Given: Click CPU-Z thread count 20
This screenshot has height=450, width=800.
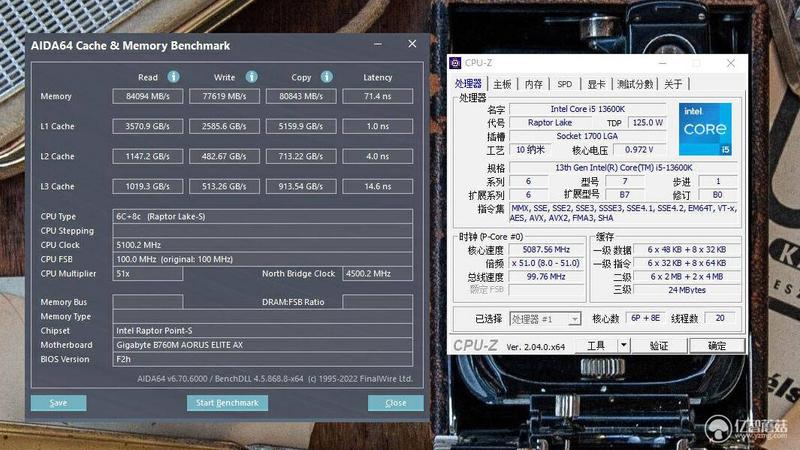Looking at the screenshot, I should coord(720,318).
